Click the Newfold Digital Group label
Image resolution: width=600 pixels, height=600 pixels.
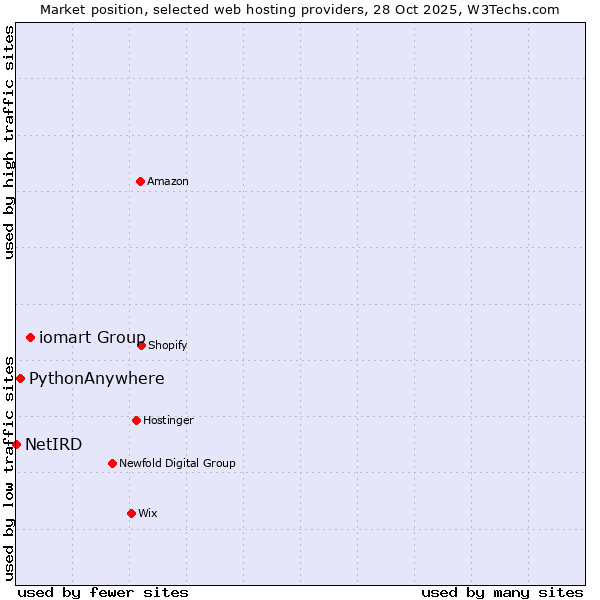point(177,464)
